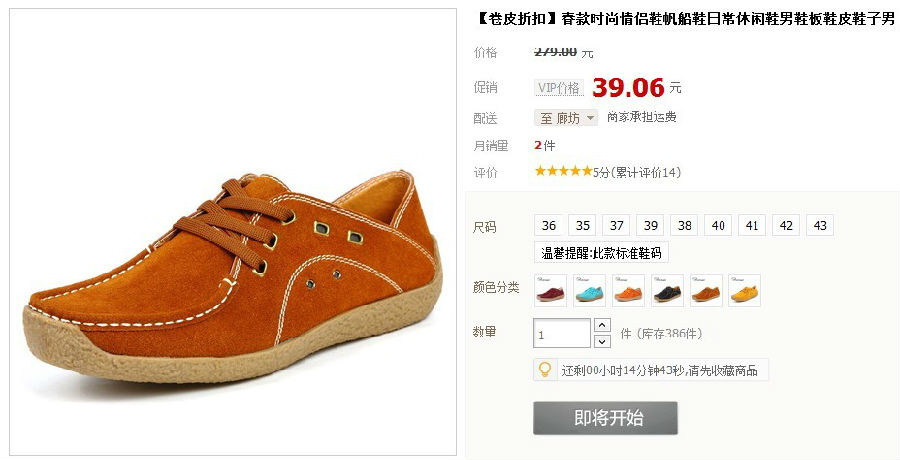
Task: Increase quantity with the up arrow
Action: (602, 325)
